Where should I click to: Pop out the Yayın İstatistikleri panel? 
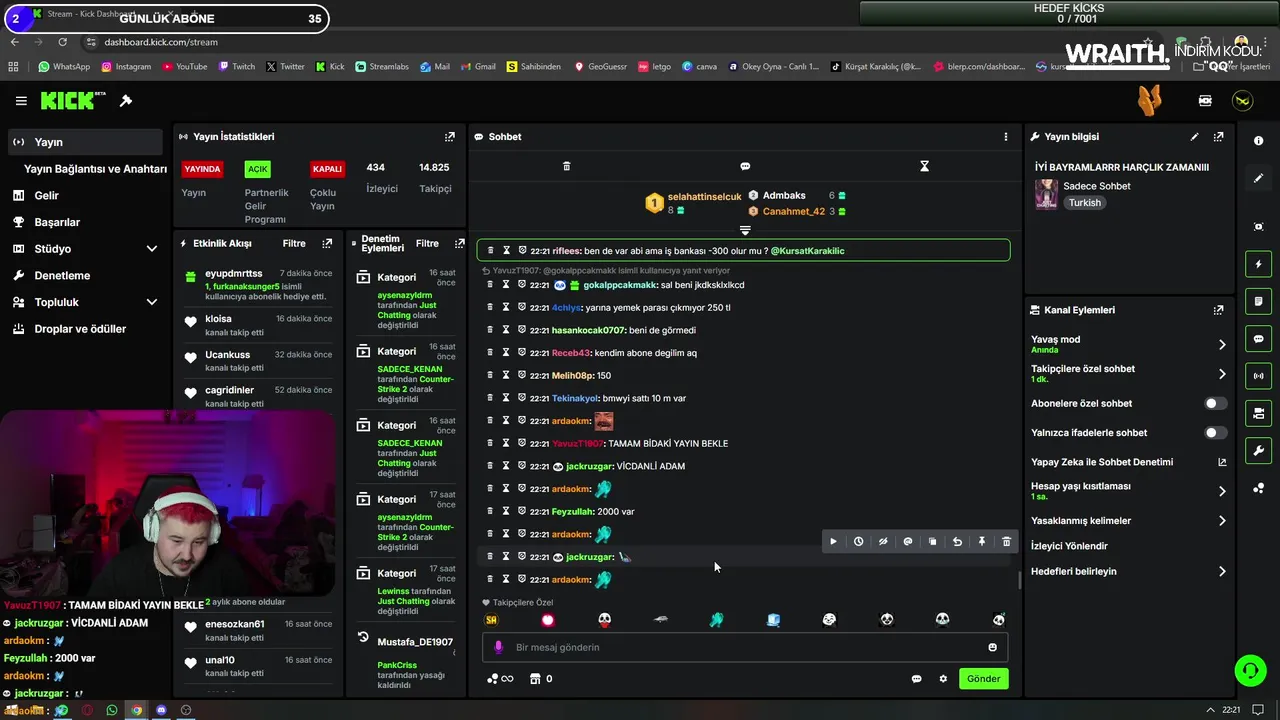(x=450, y=136)
